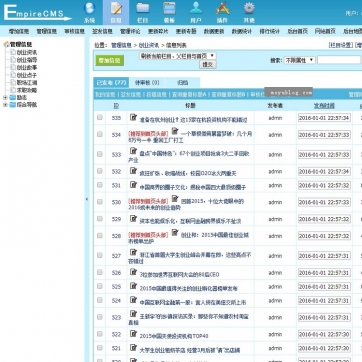This screenshot has height=362, width=362.
Task: Click the edit icon in row 526
Action: tap(133, 272)
